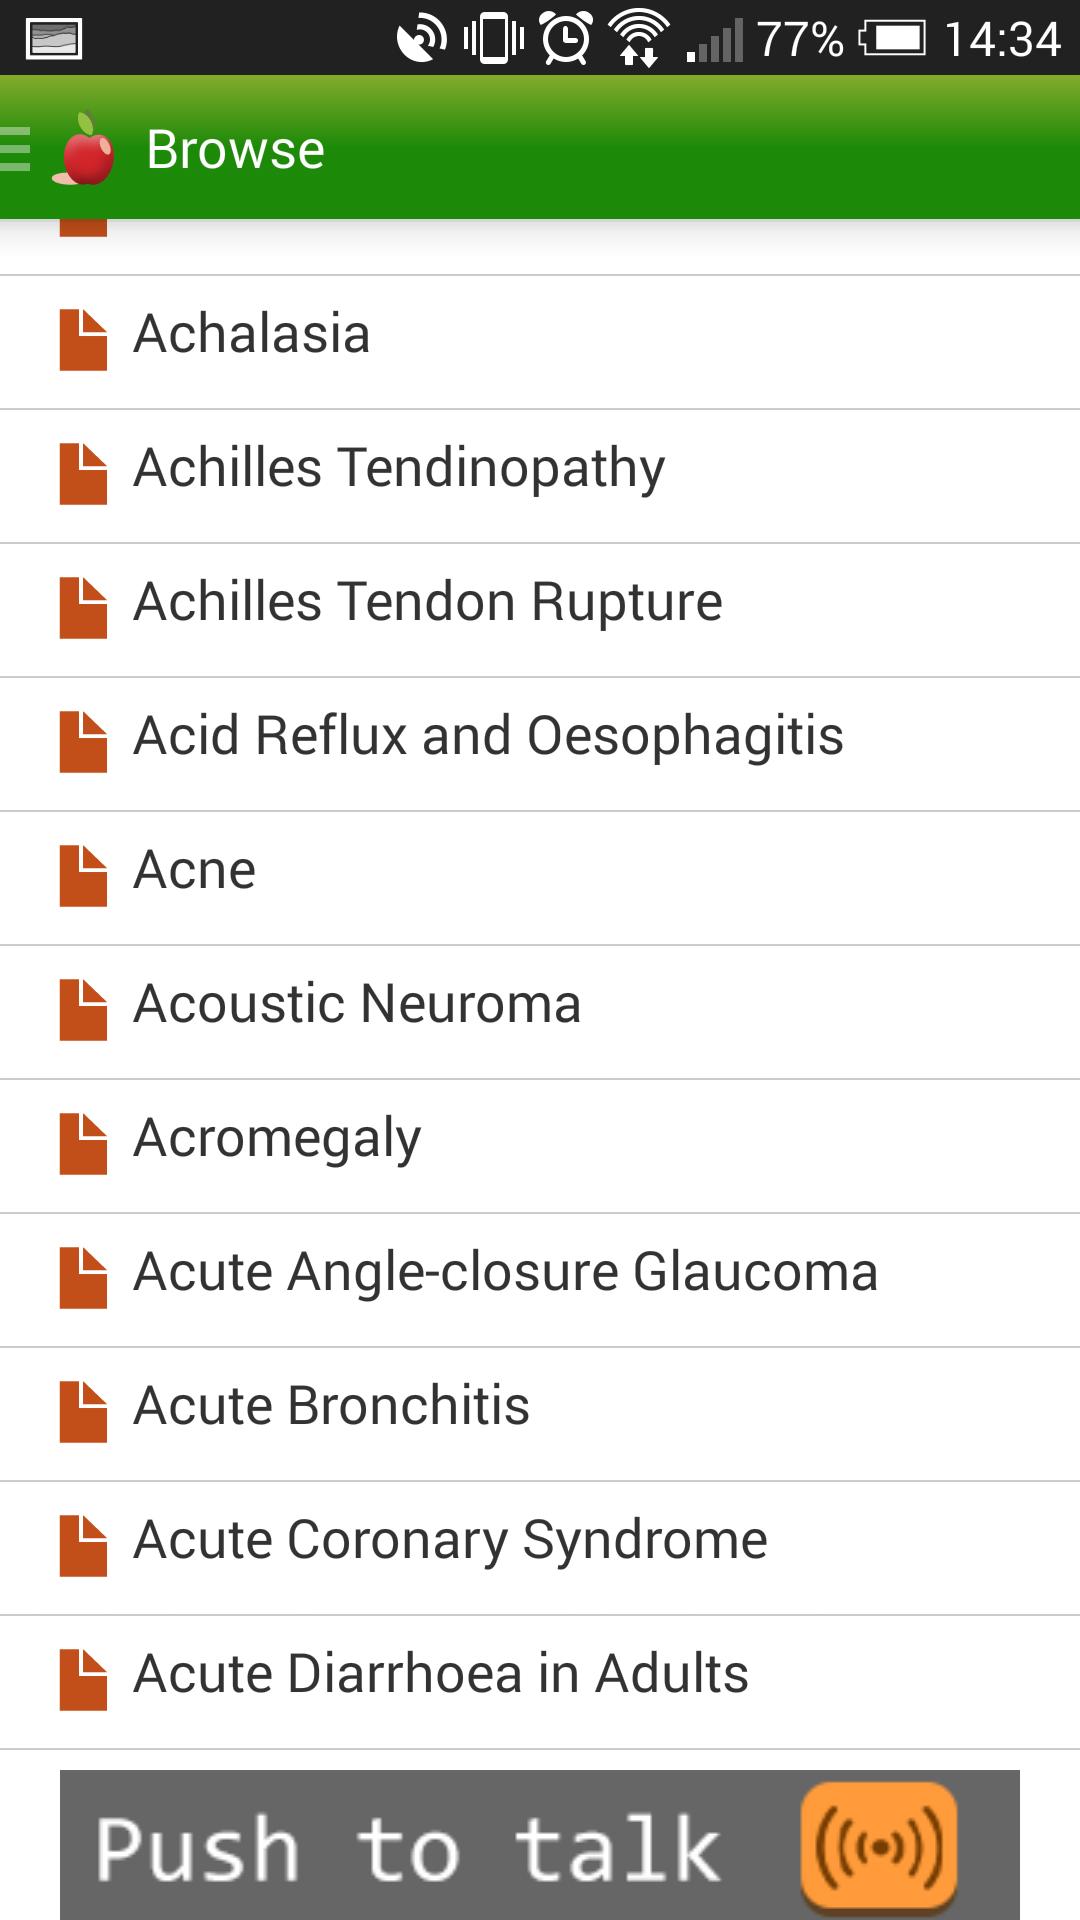Open the Achilles Tendinopathy article
Viewport: 1080px width, 1920px height.
click(399, 468)
